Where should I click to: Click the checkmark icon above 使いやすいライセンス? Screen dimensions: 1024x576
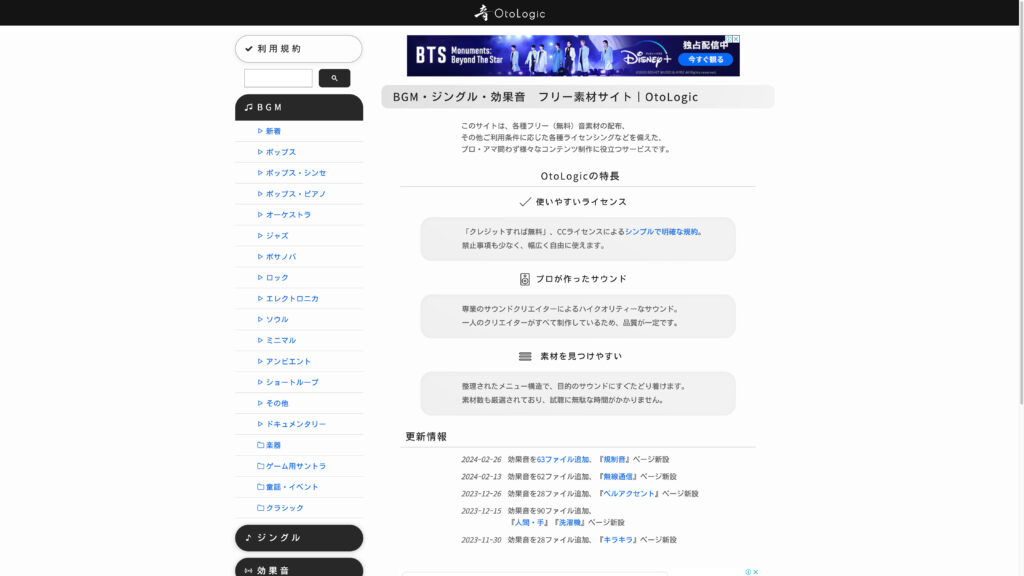[524, 200]
